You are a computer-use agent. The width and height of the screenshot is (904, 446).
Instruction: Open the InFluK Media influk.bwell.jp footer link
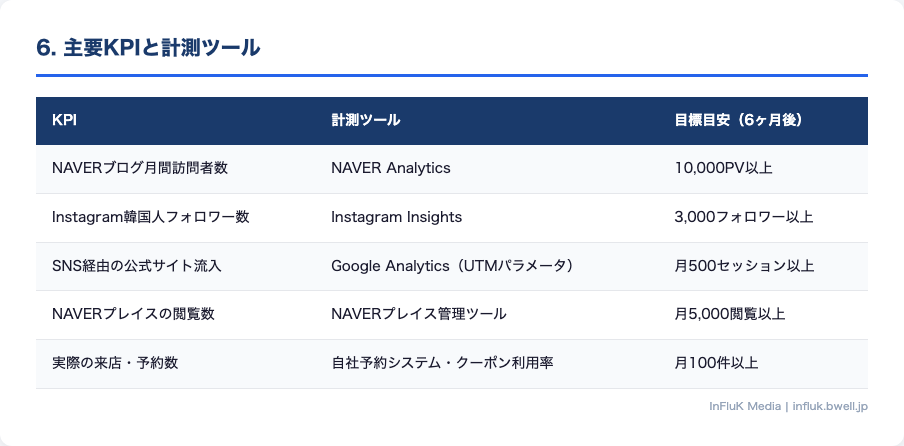click(x=787, y=407)
